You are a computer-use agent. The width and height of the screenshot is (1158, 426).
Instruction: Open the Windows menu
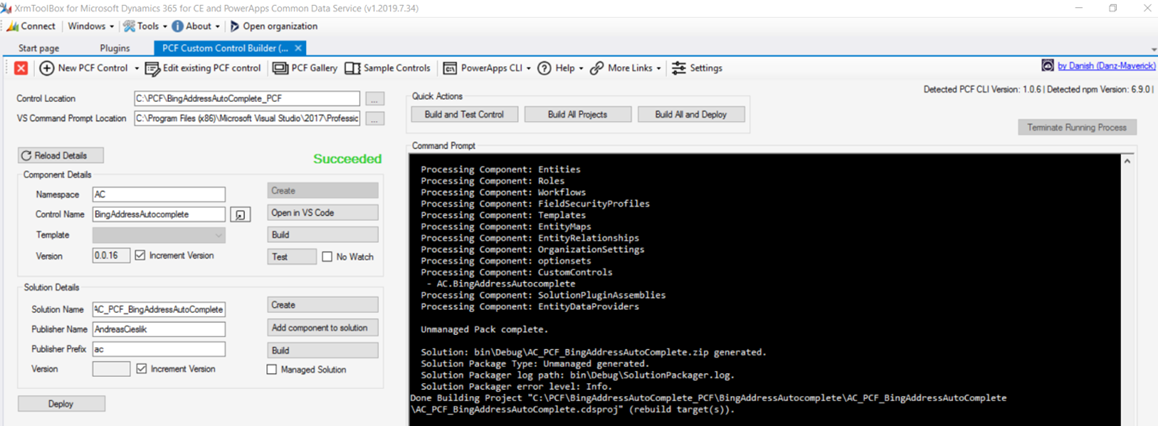(91, 26)
